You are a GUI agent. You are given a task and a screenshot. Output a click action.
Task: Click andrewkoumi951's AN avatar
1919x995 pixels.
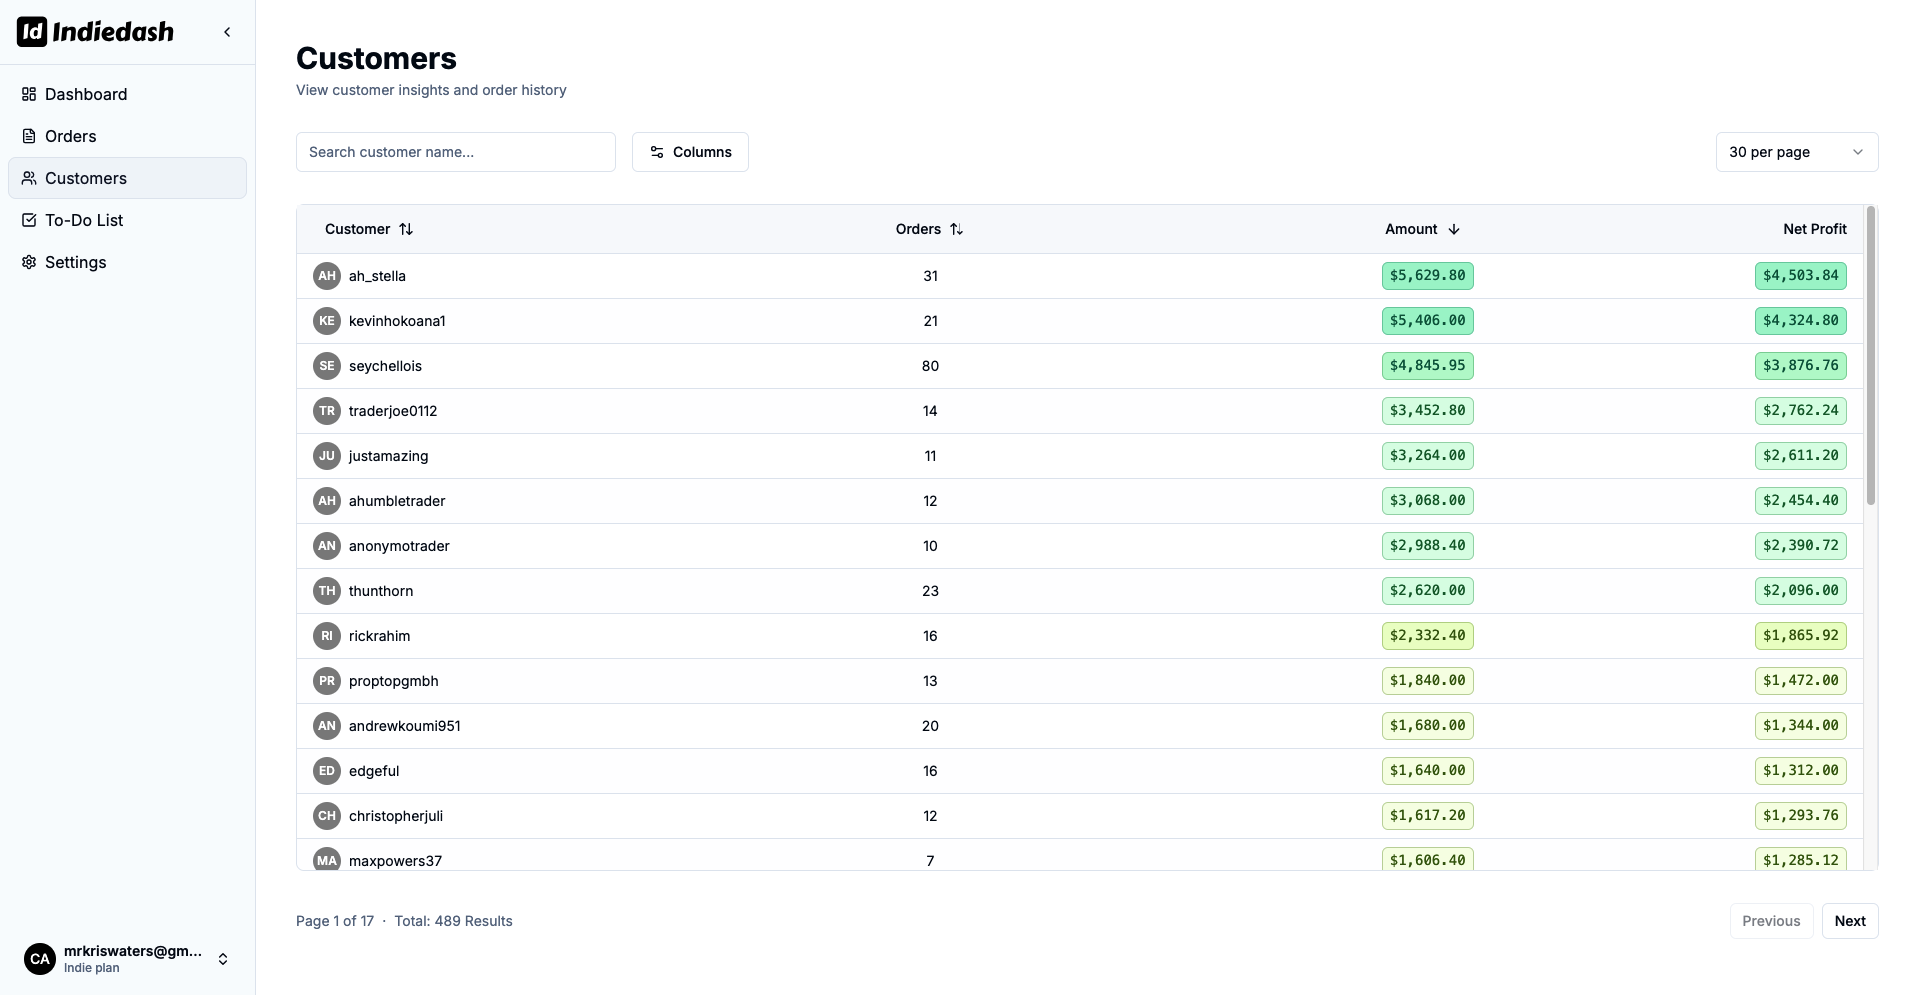tap(327, 726)
